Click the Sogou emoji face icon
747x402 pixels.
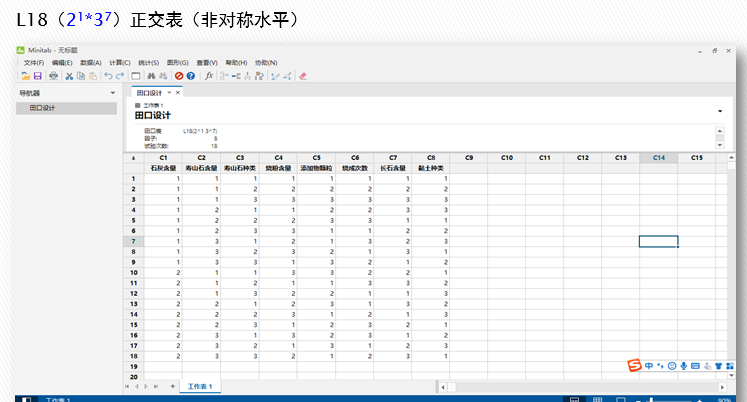point(672,366)
